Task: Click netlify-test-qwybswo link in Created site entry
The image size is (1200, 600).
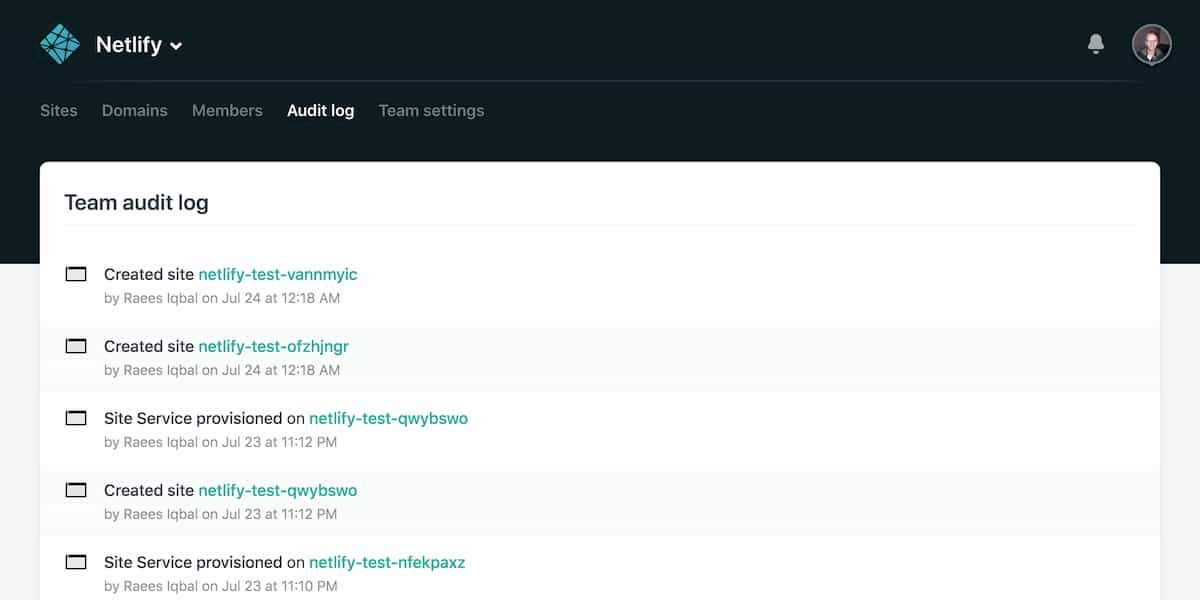Action: (x=277, y=490)
